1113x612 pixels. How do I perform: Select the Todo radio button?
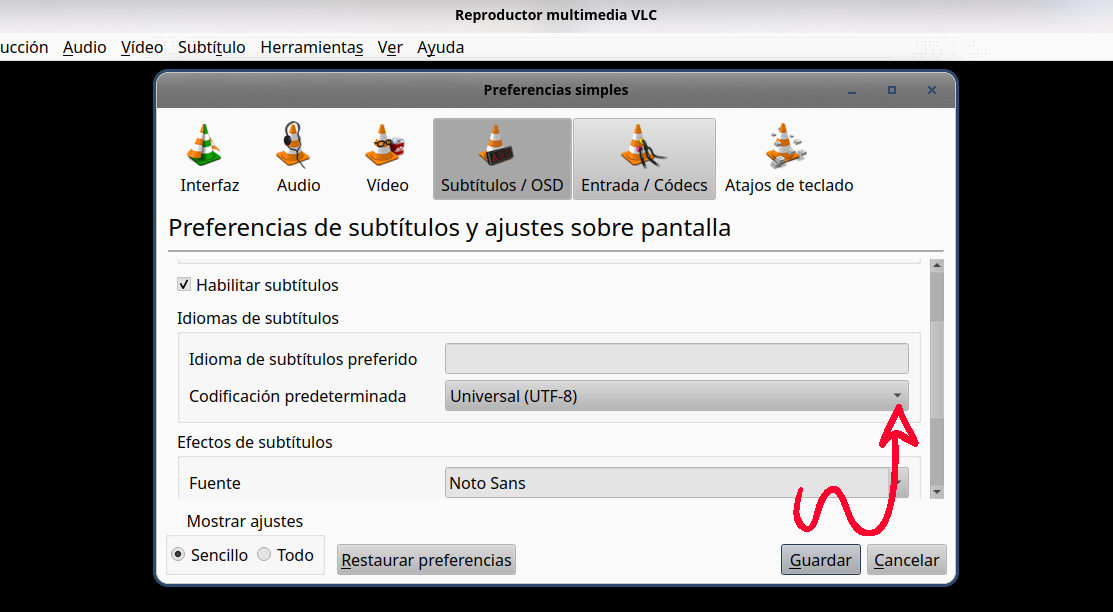click(264, 554)
